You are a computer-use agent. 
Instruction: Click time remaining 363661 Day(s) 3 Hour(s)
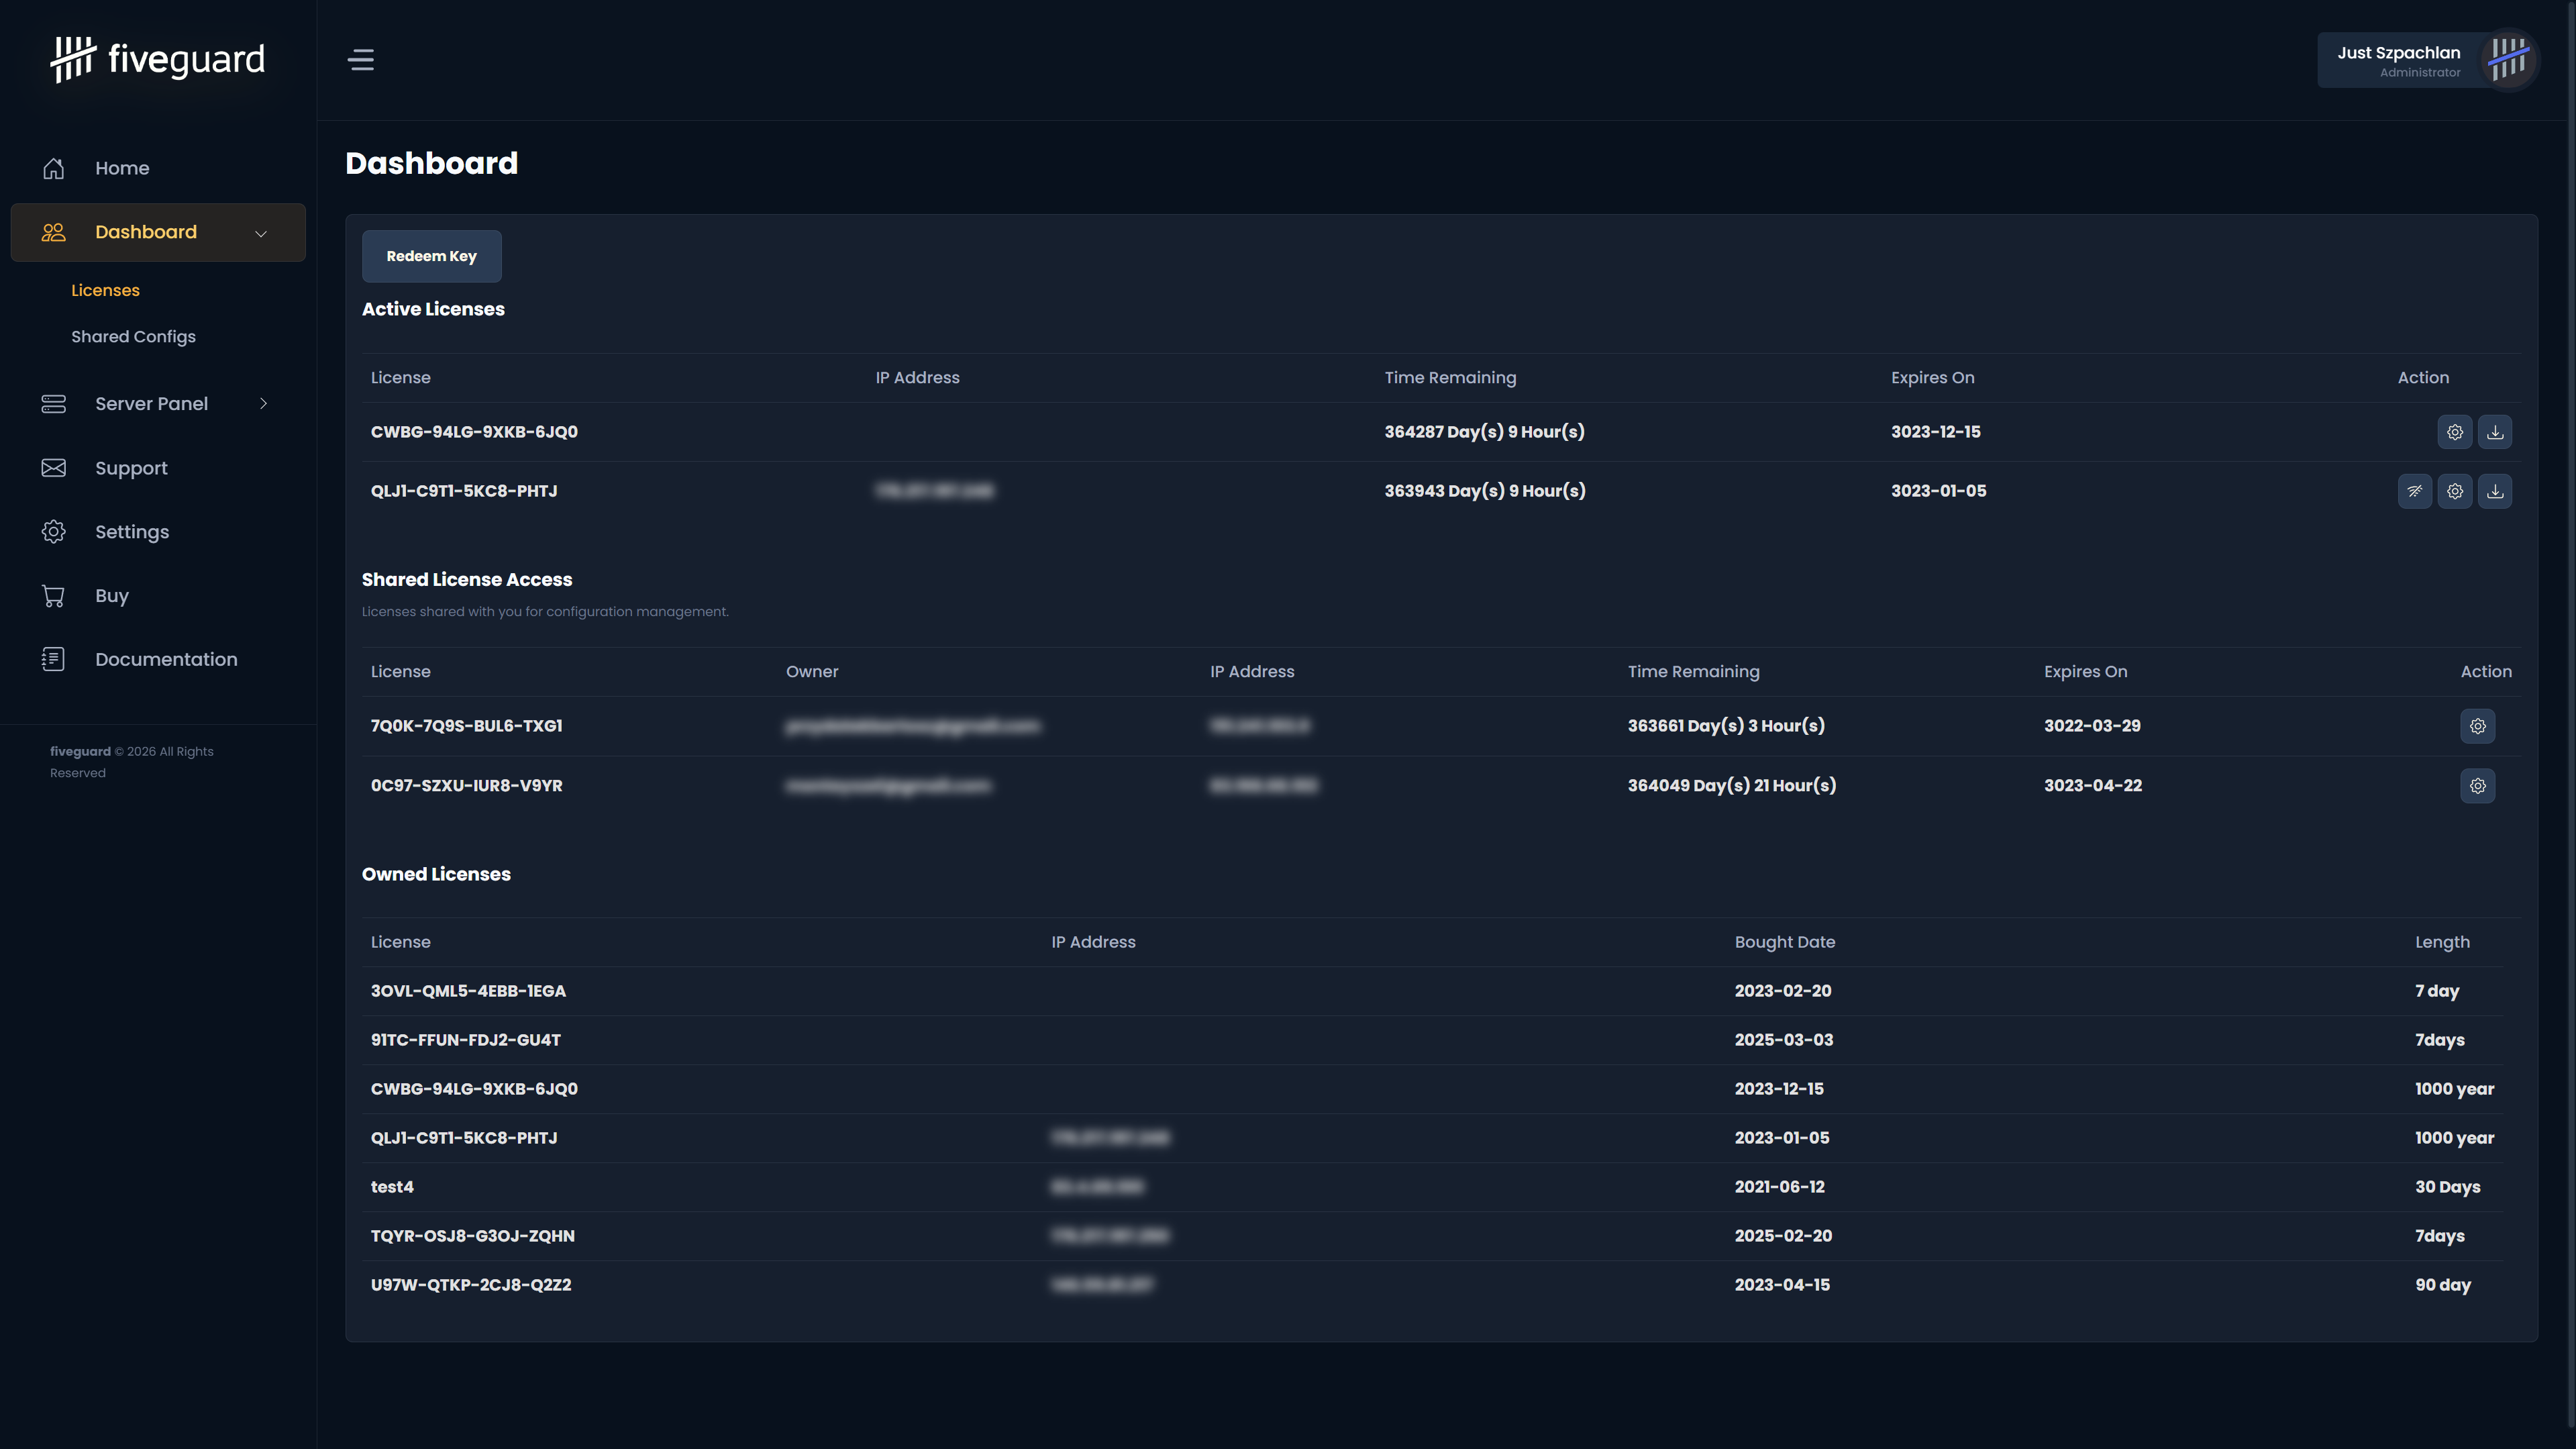(1726, 726)
